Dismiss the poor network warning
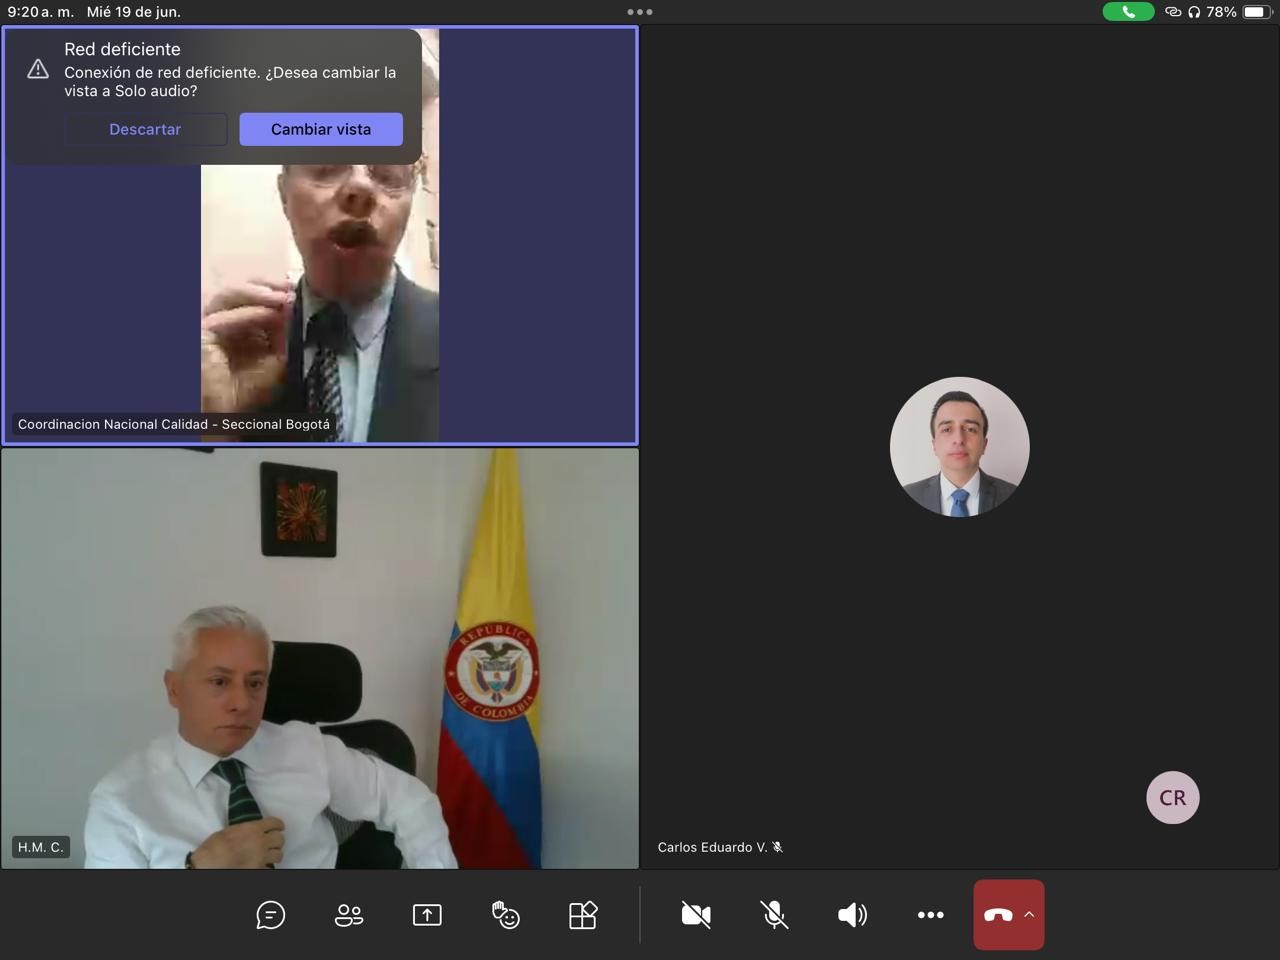This screenshot has height=960, width=1280. pyautogui.click(x=145, y=129)
